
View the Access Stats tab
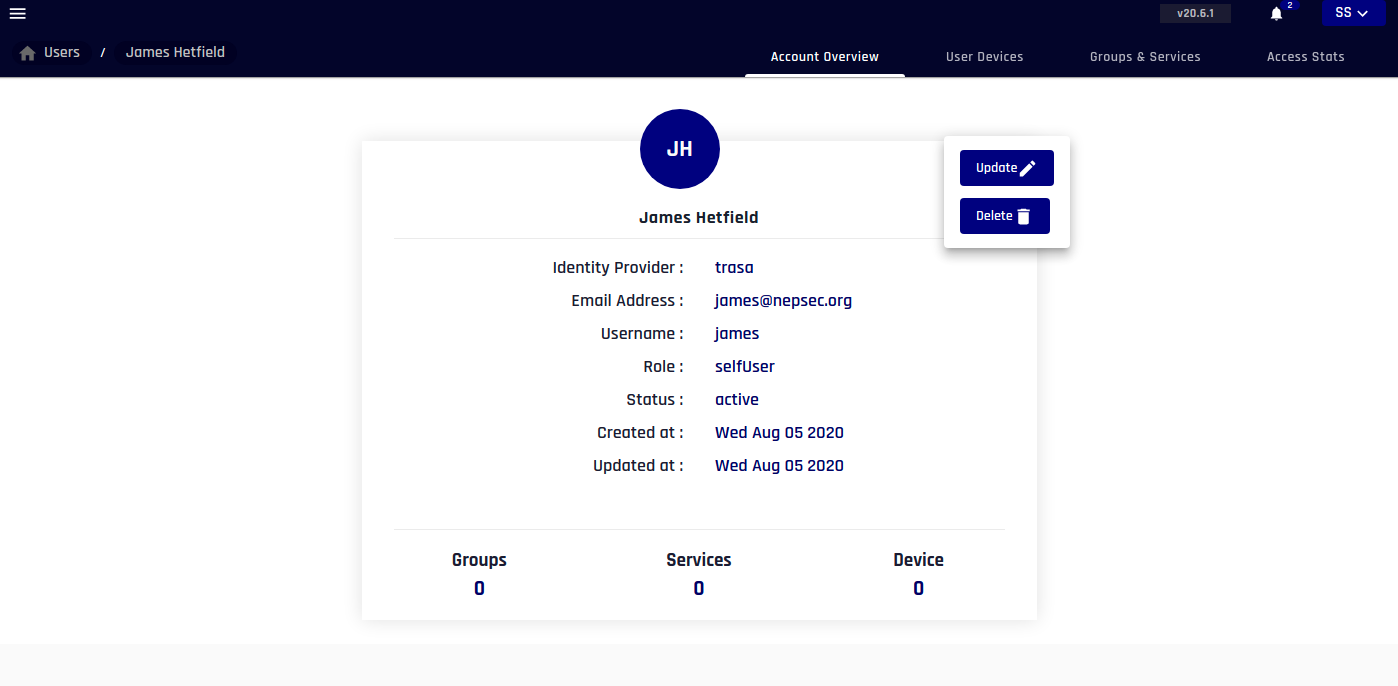[1305, 57]
